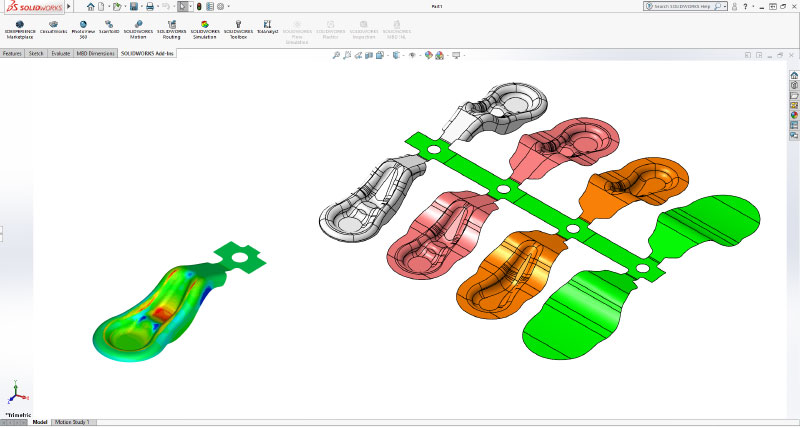800x428 pixels.
Task: Save the part with the disk icon
Action: 134,7
